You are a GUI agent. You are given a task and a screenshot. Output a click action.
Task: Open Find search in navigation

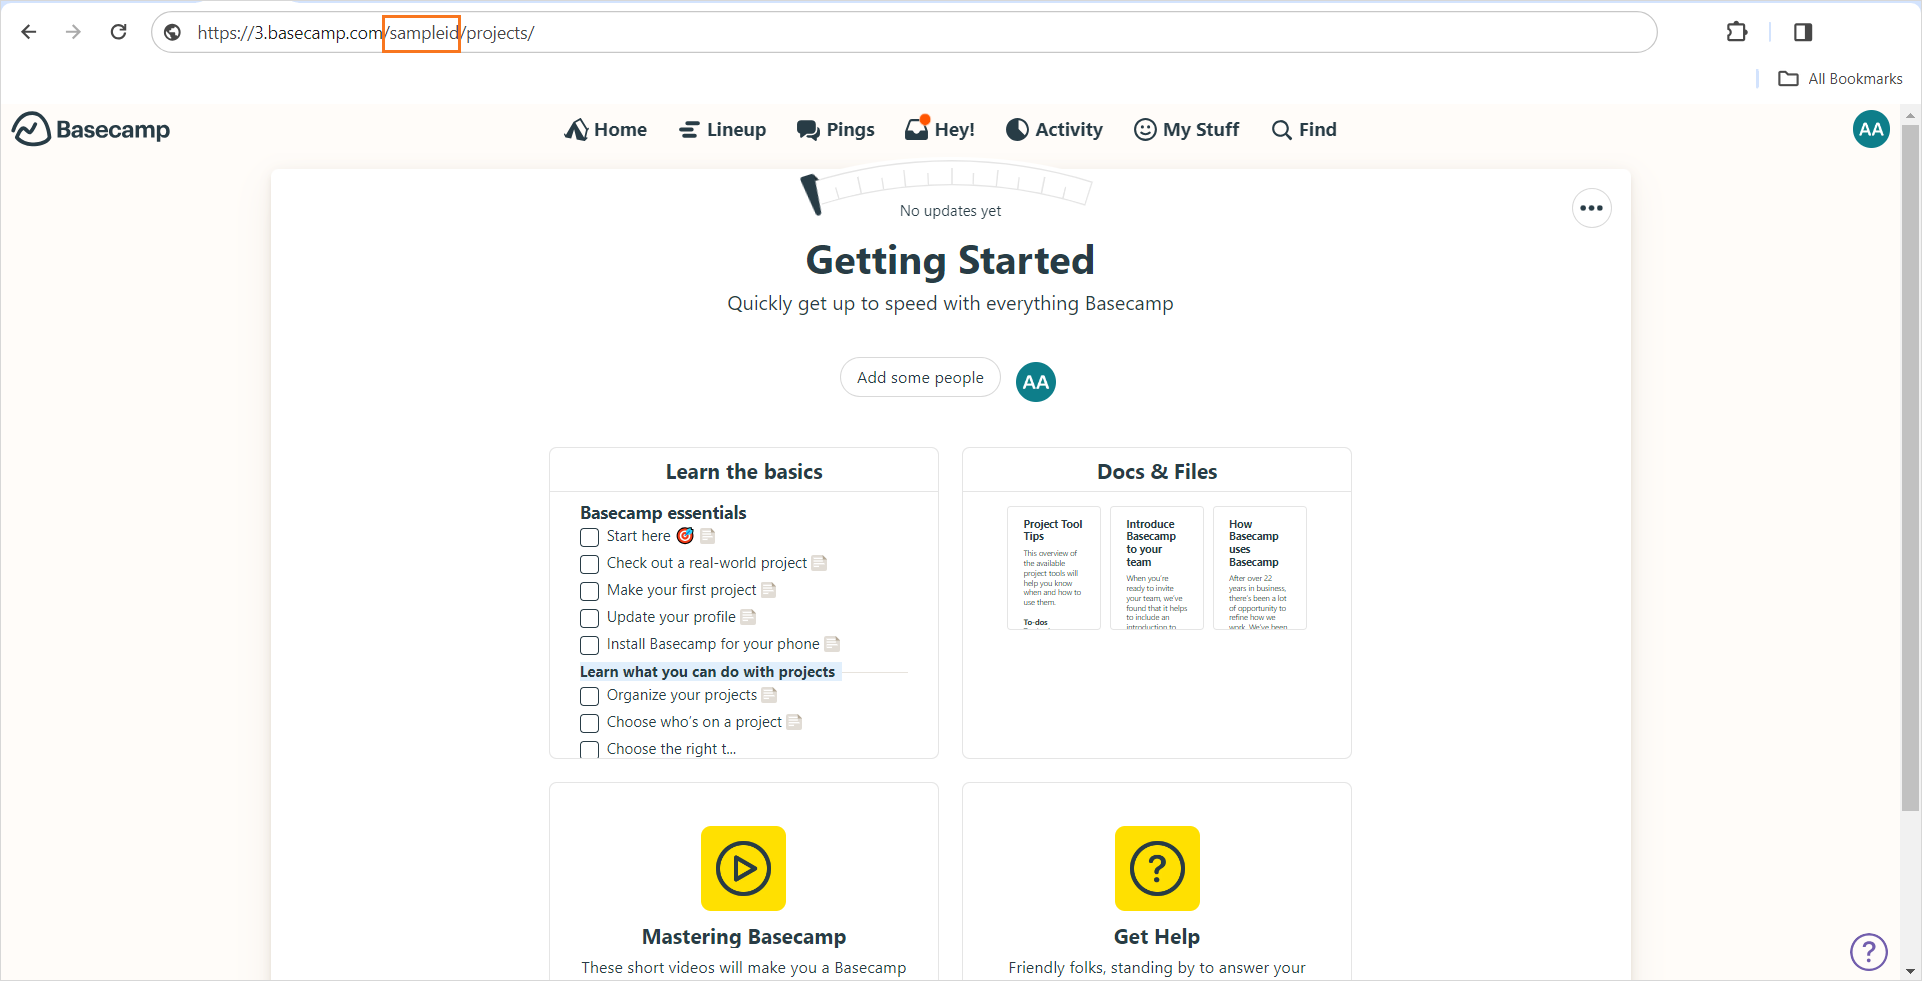coord(1304,129)
